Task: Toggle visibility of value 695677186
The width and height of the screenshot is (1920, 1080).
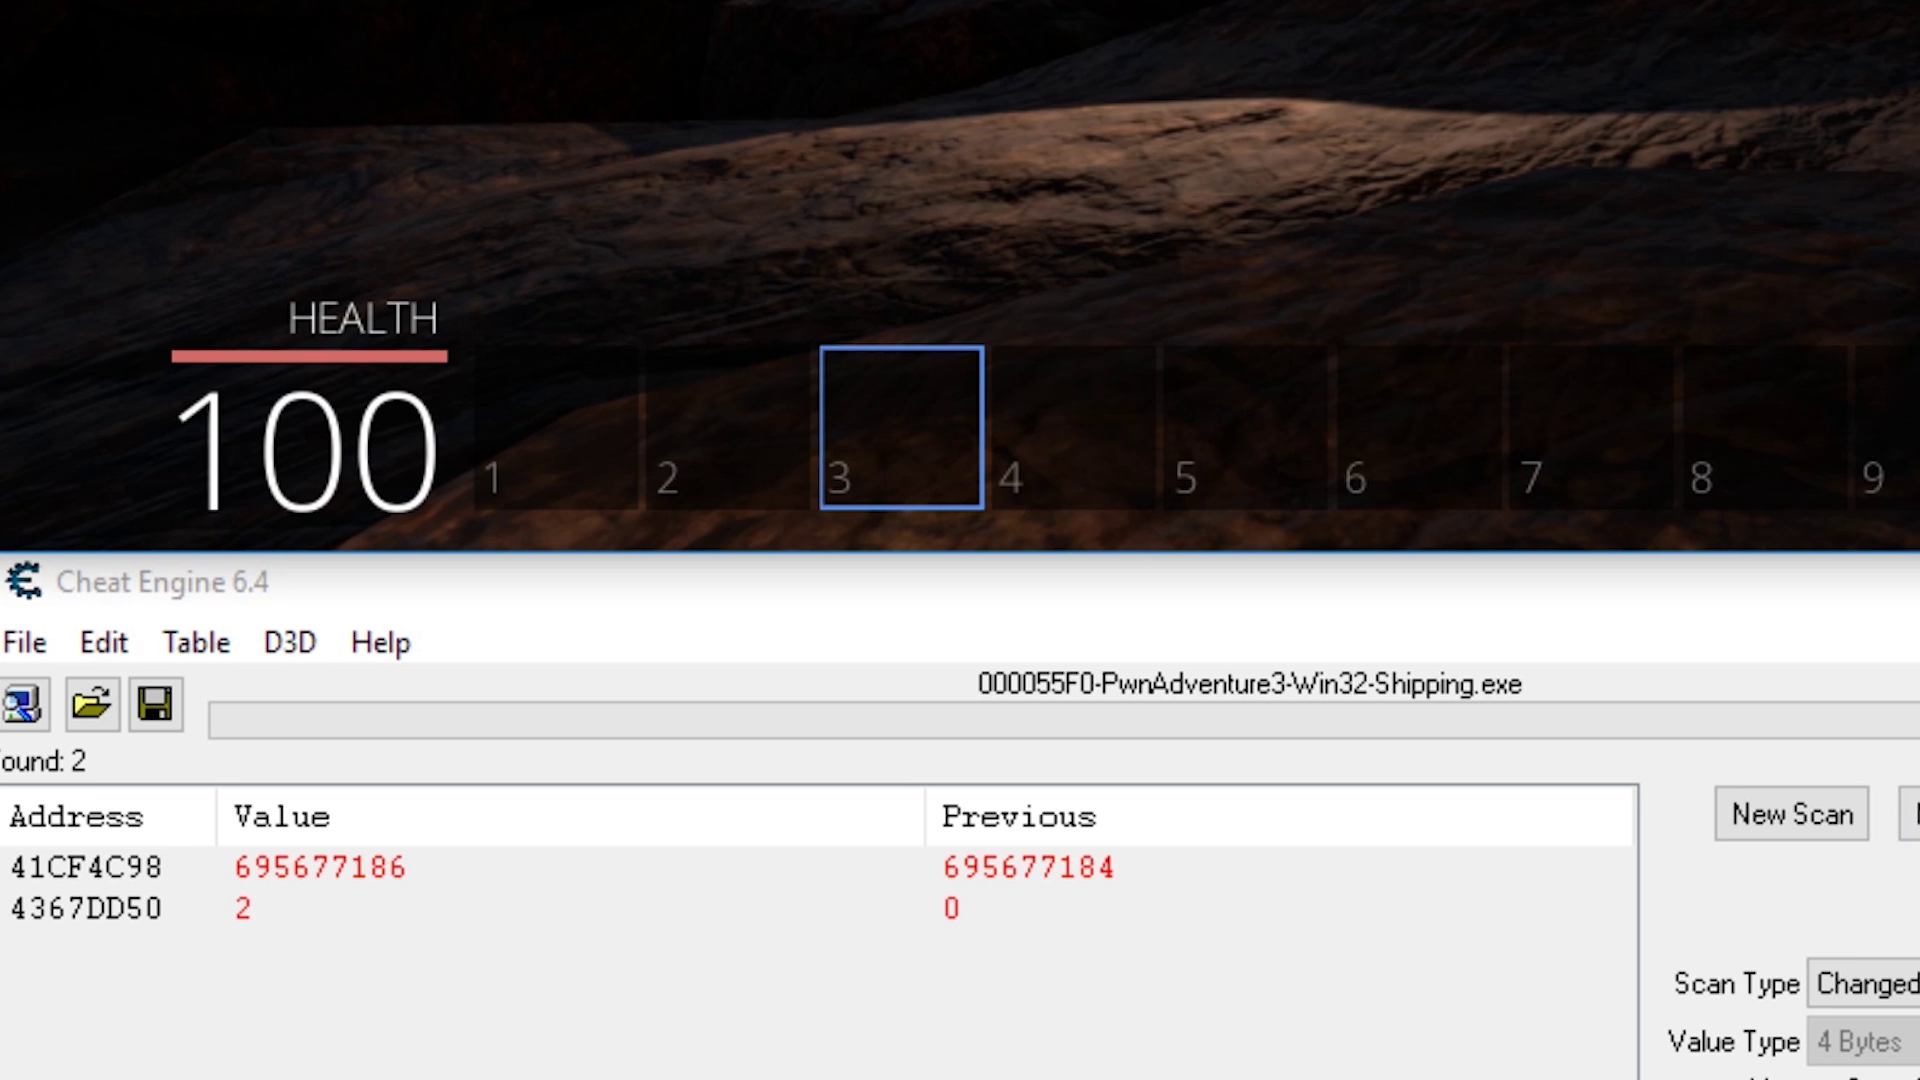Action: point(320,868)
